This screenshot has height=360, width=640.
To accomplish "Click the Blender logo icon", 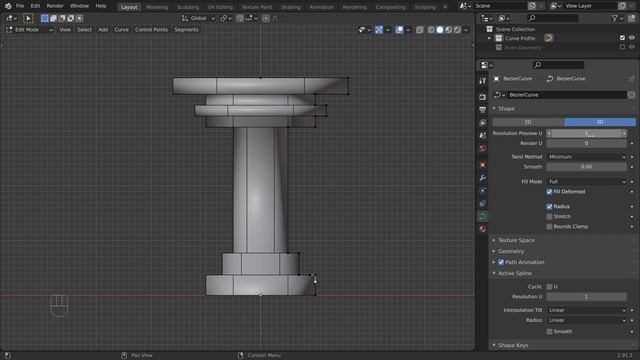I will (x=8, y=6).
